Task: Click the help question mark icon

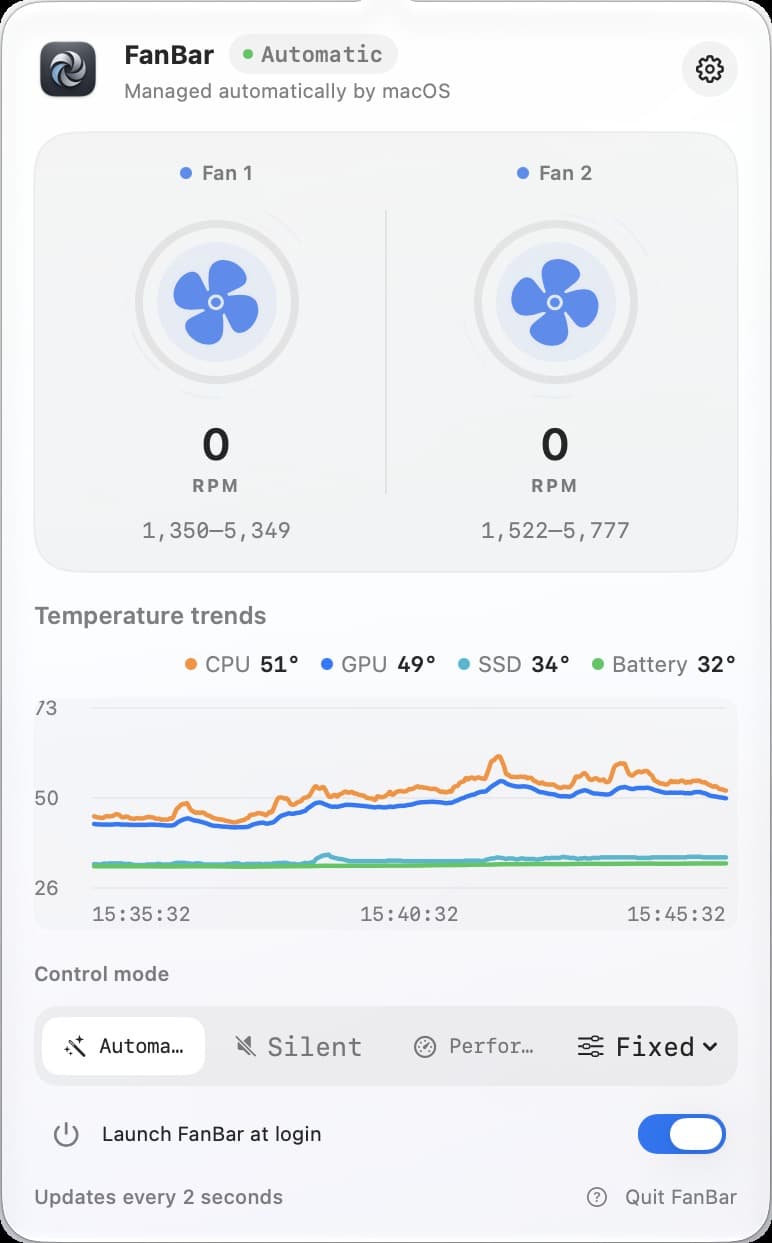Action: pos(597,1197)
